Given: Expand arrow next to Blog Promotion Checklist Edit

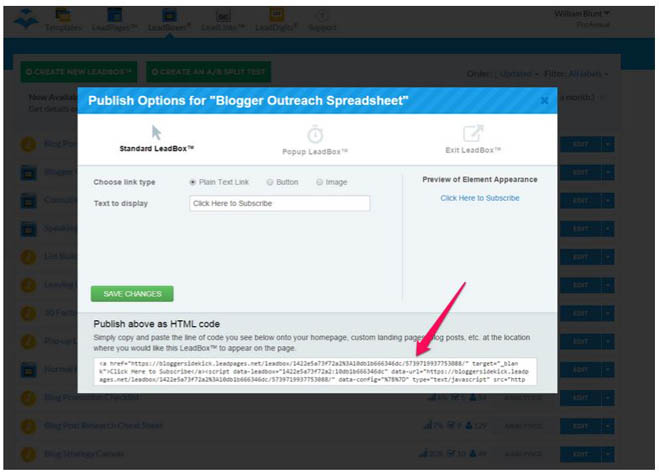Looking at the screenshot, I should (x=608, y=398).
